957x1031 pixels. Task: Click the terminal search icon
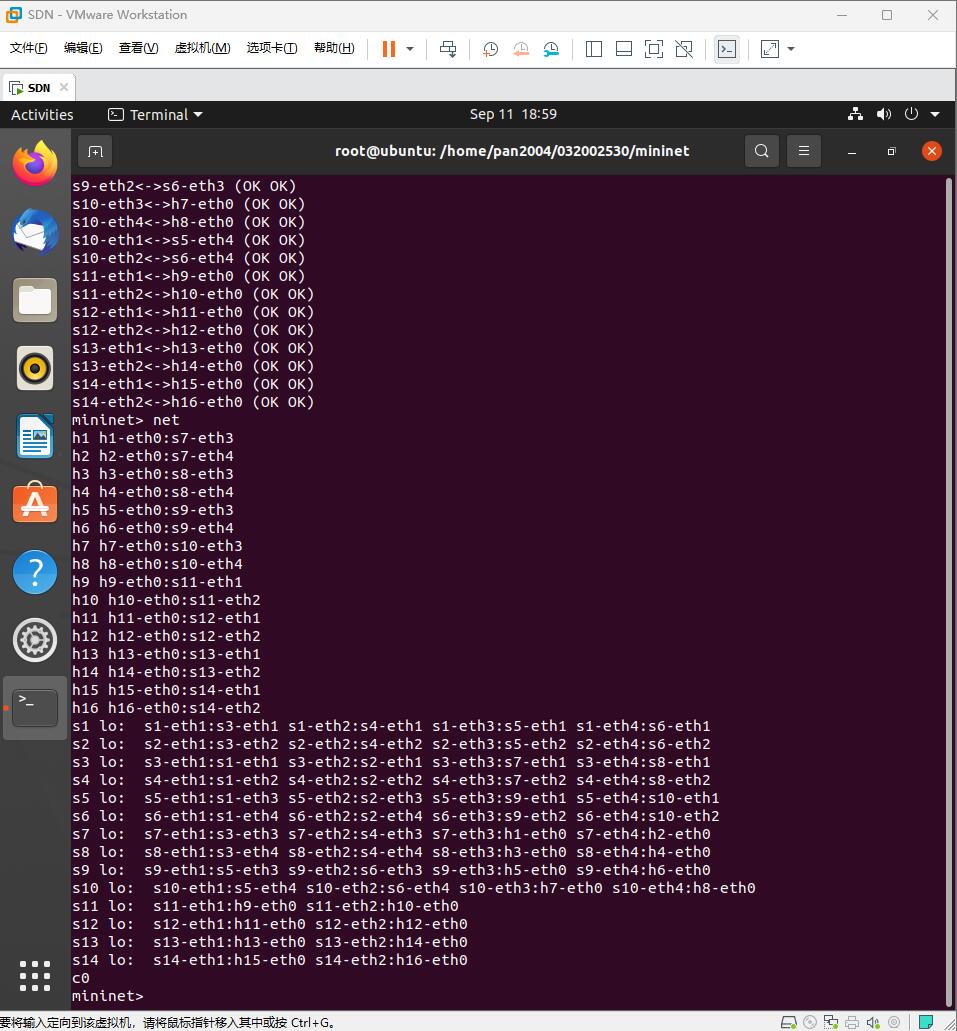[x=762, y=151]
